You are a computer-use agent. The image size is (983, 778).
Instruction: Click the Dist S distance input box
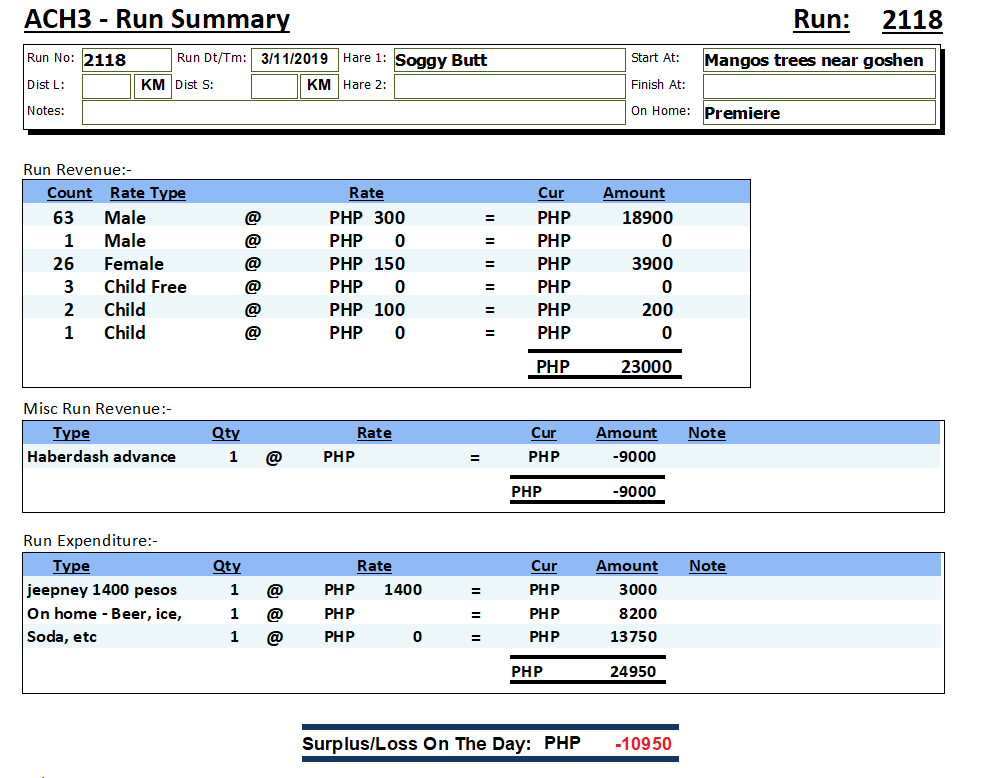(274, 86)
